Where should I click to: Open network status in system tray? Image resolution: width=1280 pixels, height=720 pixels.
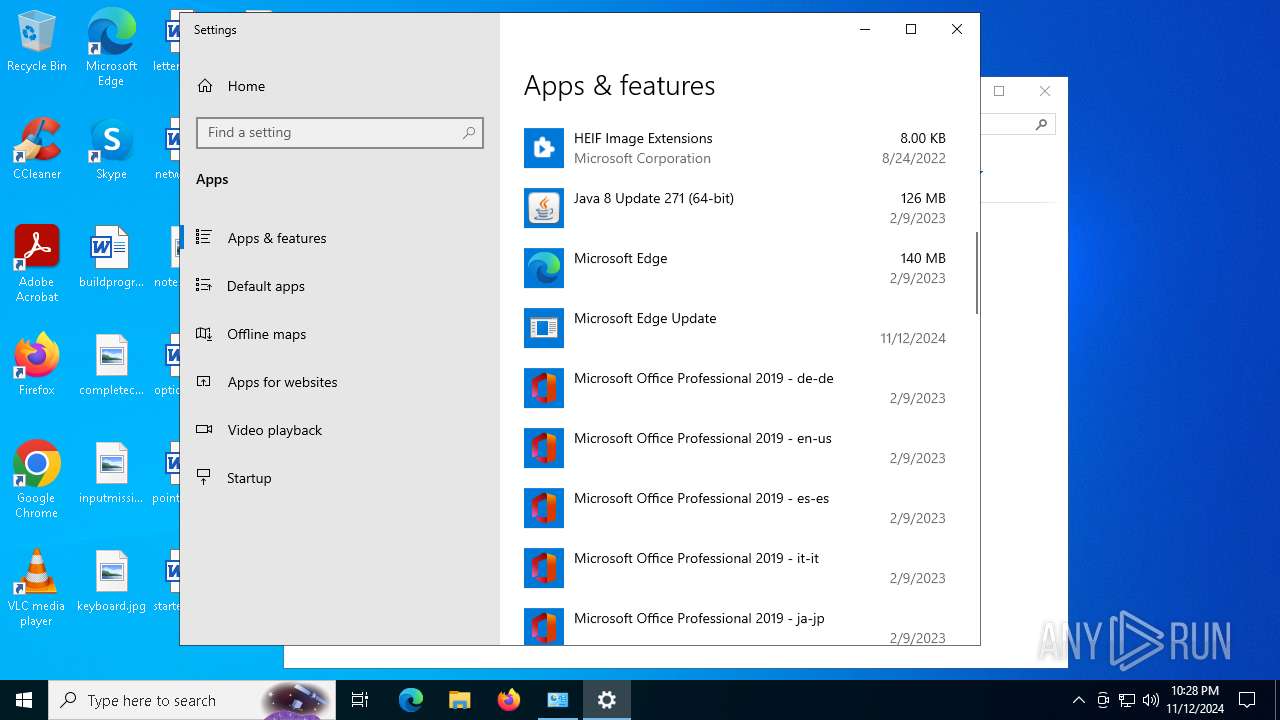coord(1127,700)
